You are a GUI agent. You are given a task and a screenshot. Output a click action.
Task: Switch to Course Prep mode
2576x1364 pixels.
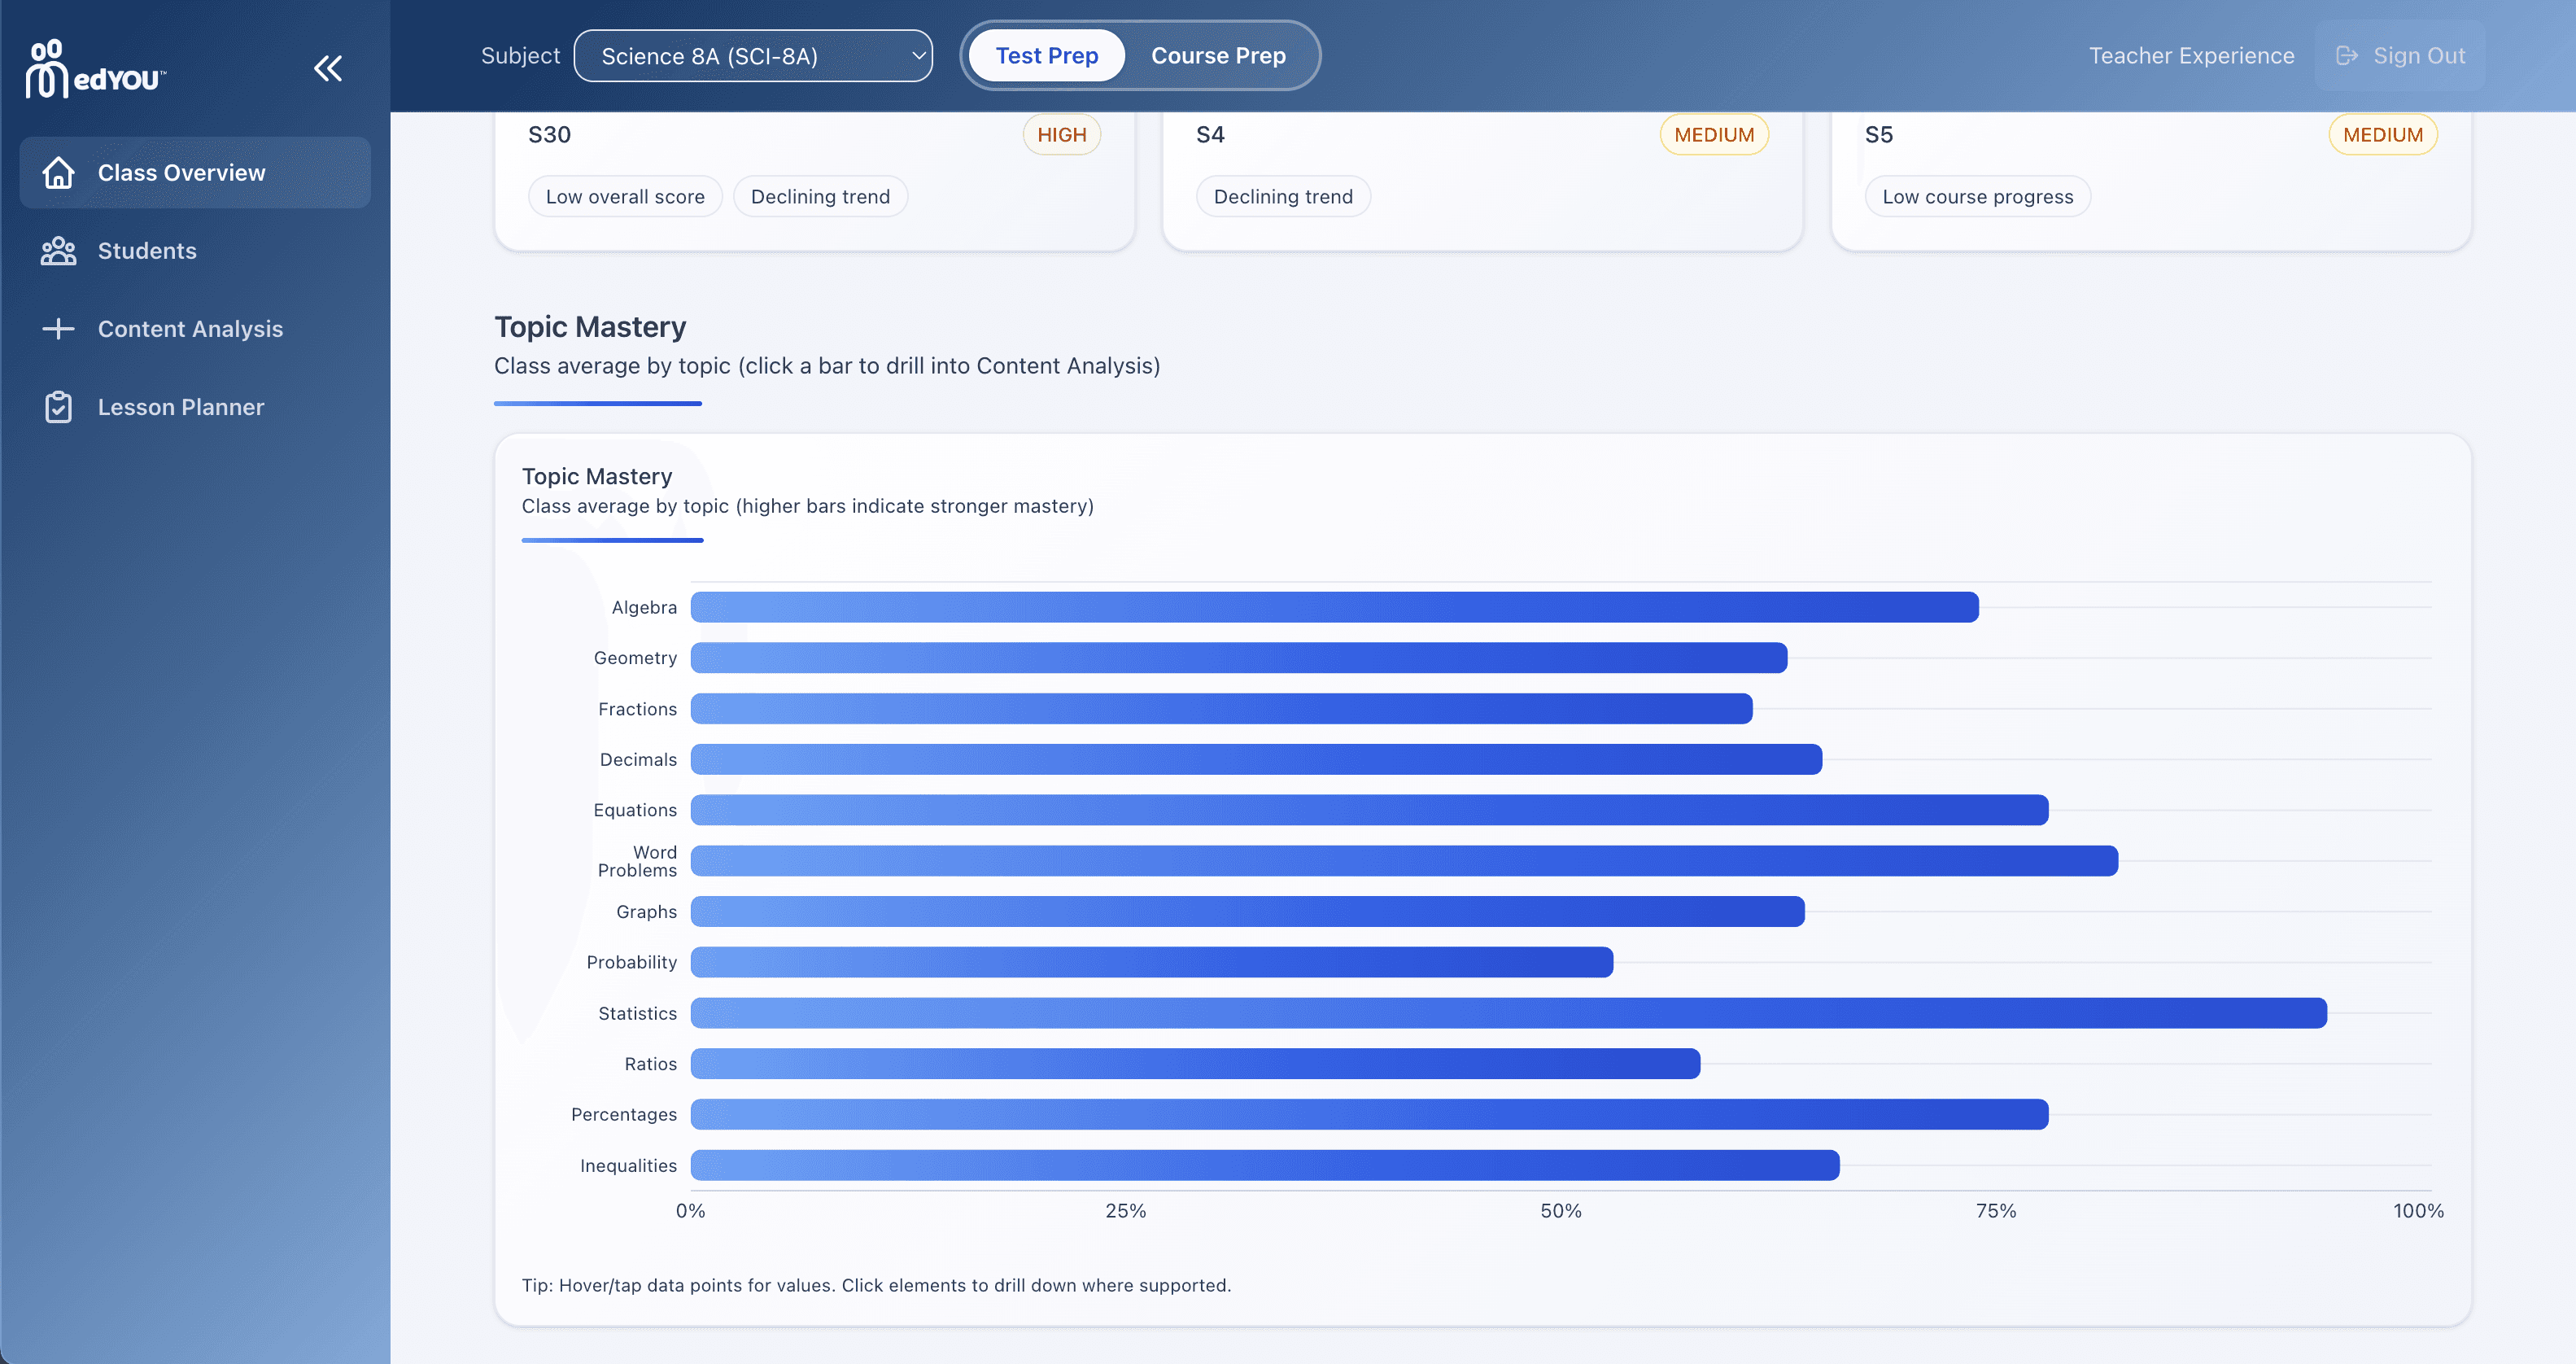click(1217, 56)
